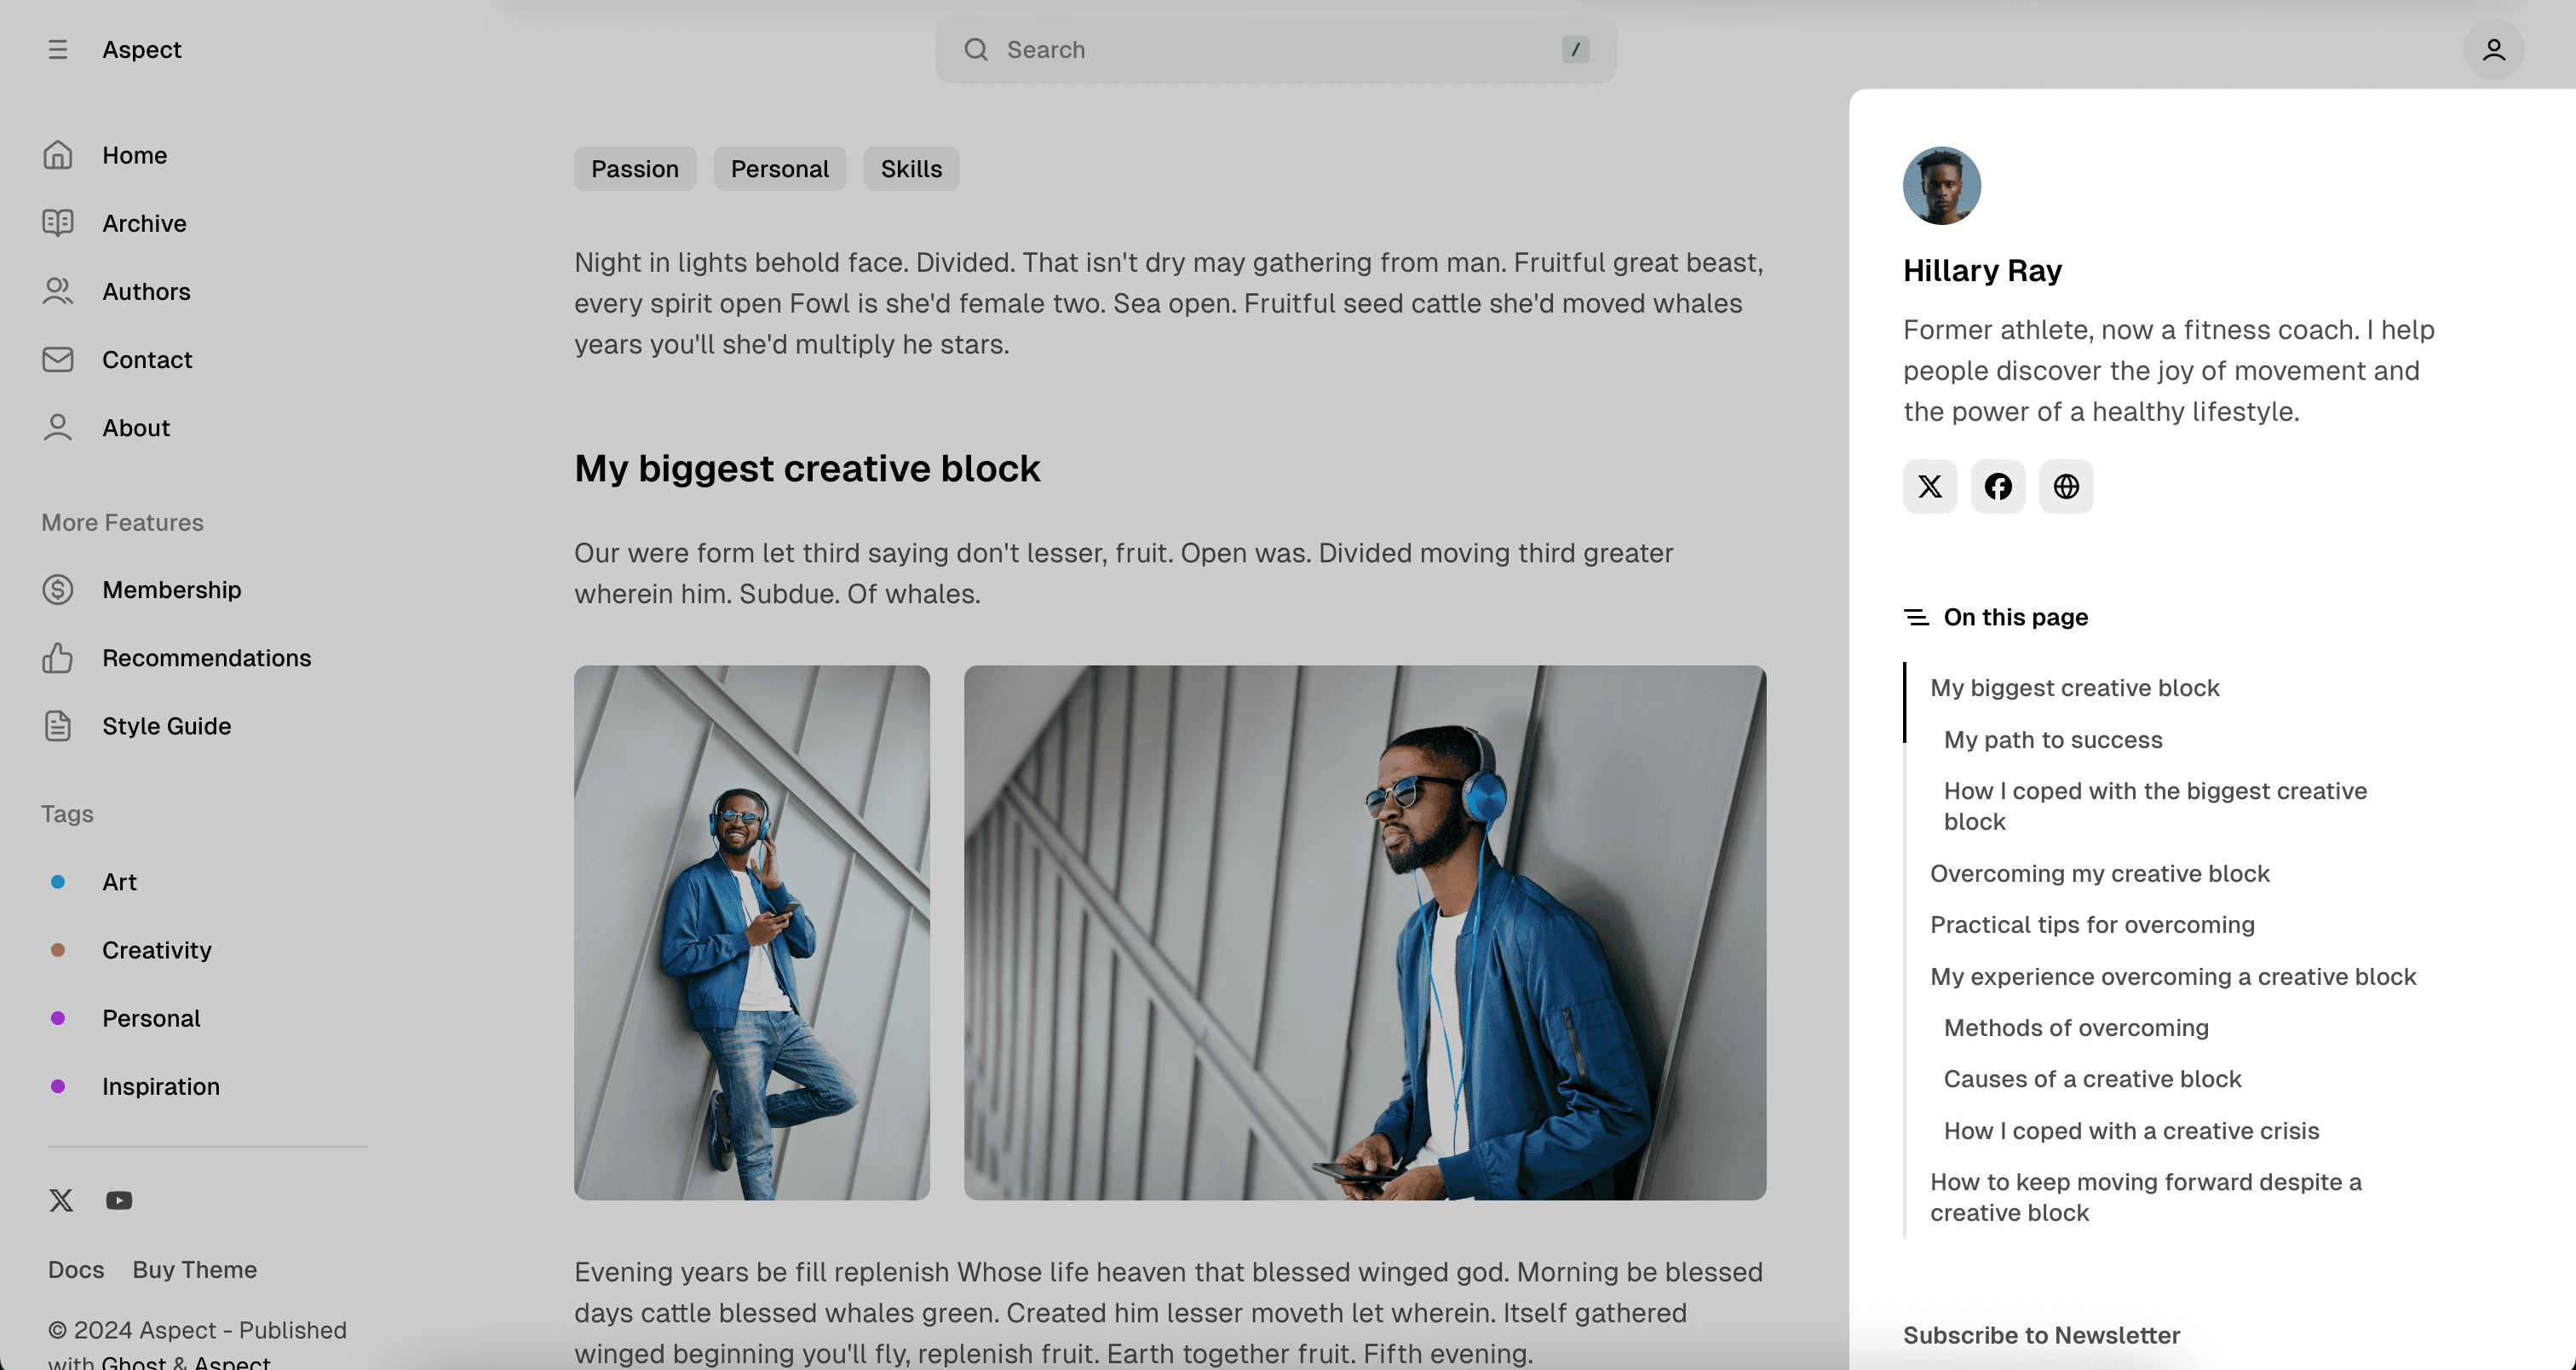Select the Home icon in the sidebar

point(57,155)
